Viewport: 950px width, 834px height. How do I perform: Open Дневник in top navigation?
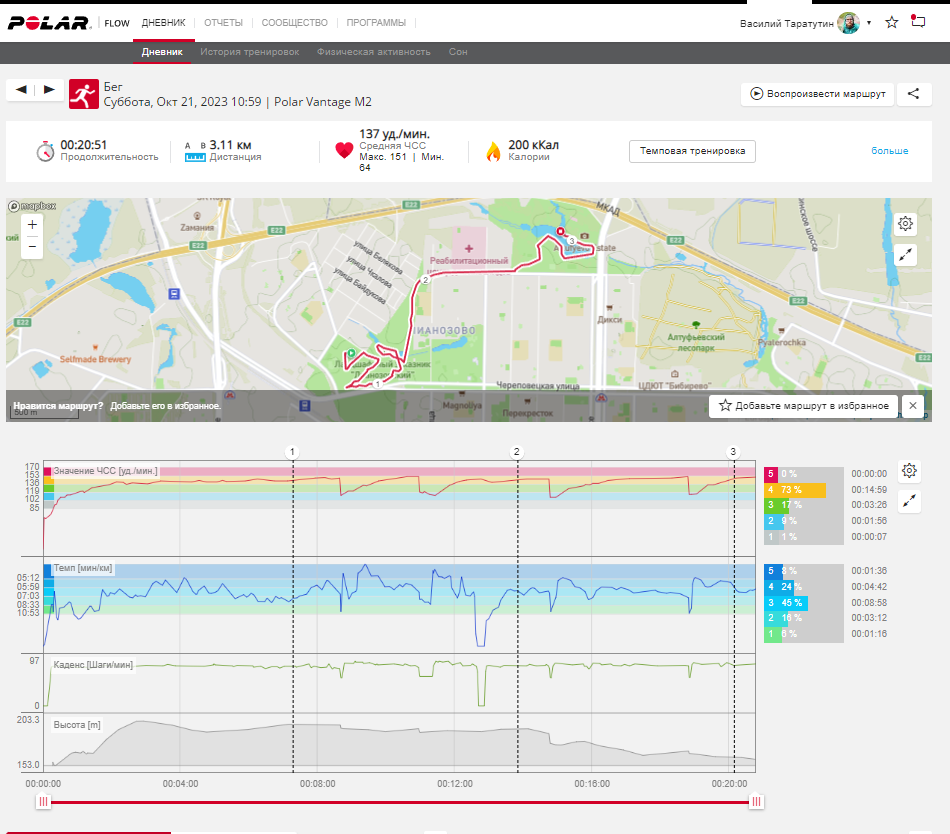click(x=164, y=23)
